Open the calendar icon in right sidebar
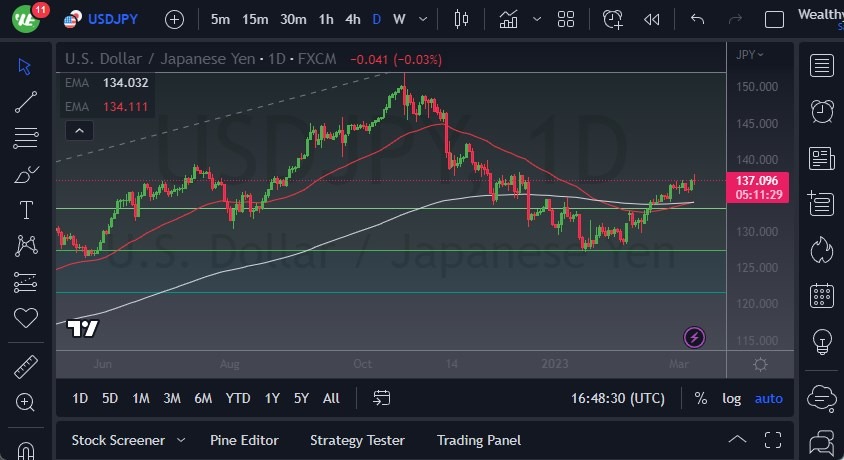844x460 pixels. tap(822, 294)
